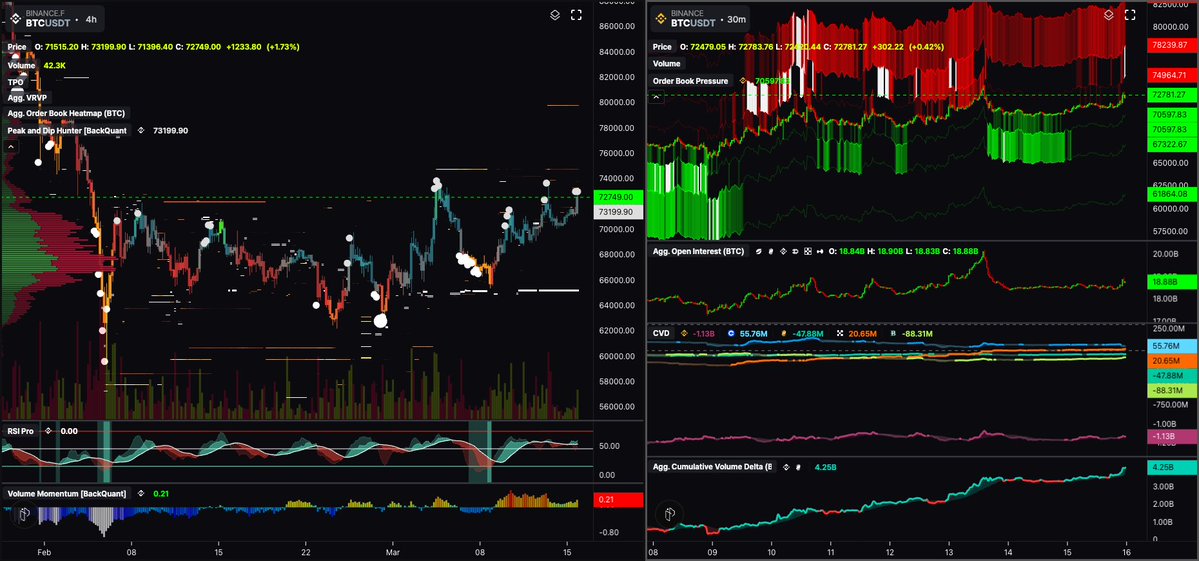Click the Coinbase icon next to 55.76M
Screen dimensions: 1199x561
731,333
